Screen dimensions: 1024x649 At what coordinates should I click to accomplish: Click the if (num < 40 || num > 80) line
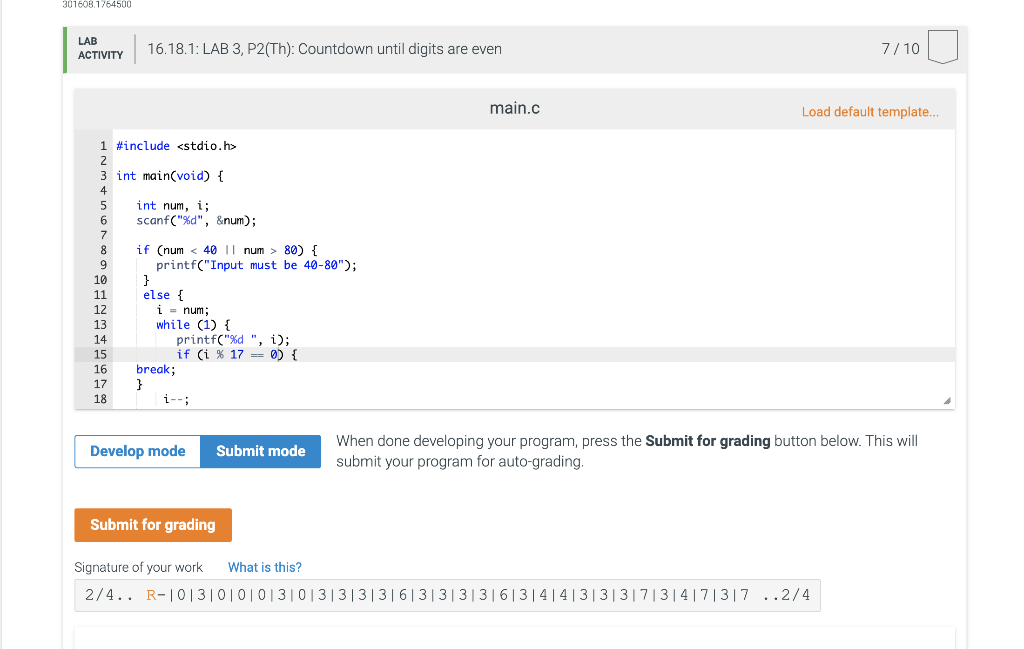227,250
